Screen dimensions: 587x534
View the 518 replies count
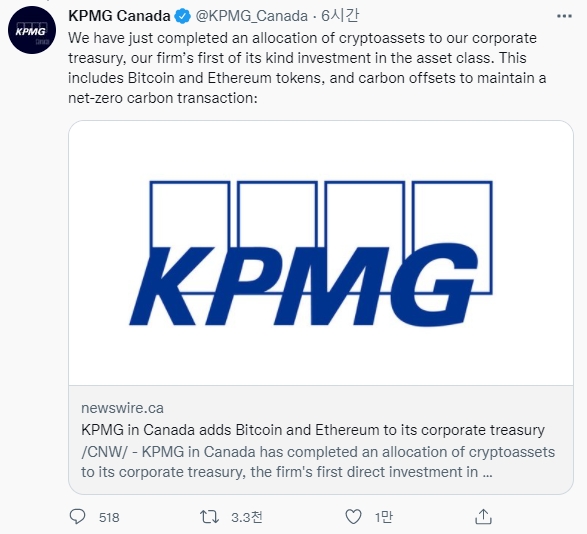pyautogui.click(x=109, y=518)
